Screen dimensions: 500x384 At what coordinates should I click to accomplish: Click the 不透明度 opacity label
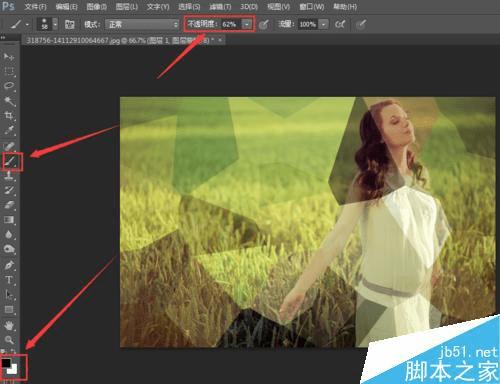point(203,24)
